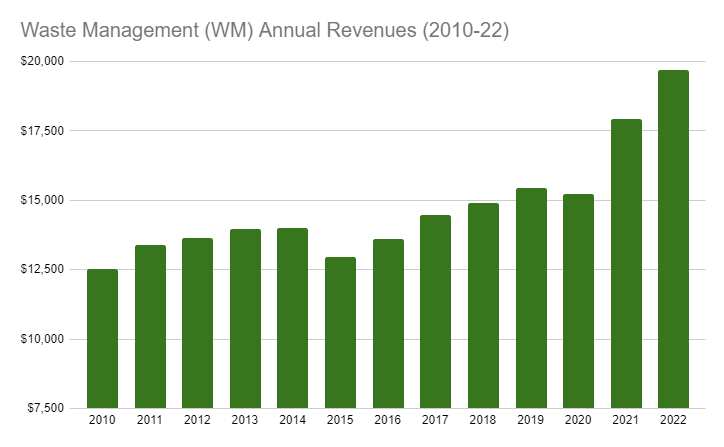Screen dimensions: 724x447
Task: Click the 2022 x-axis label
Action: coord(673,420)
